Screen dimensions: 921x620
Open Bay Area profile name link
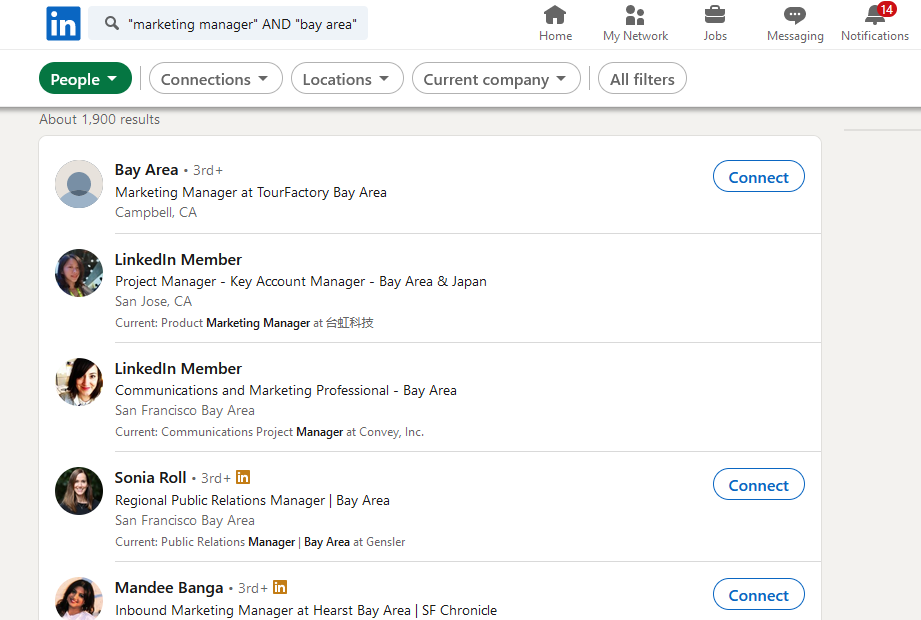pyautogui.click(x=146, y=170)
